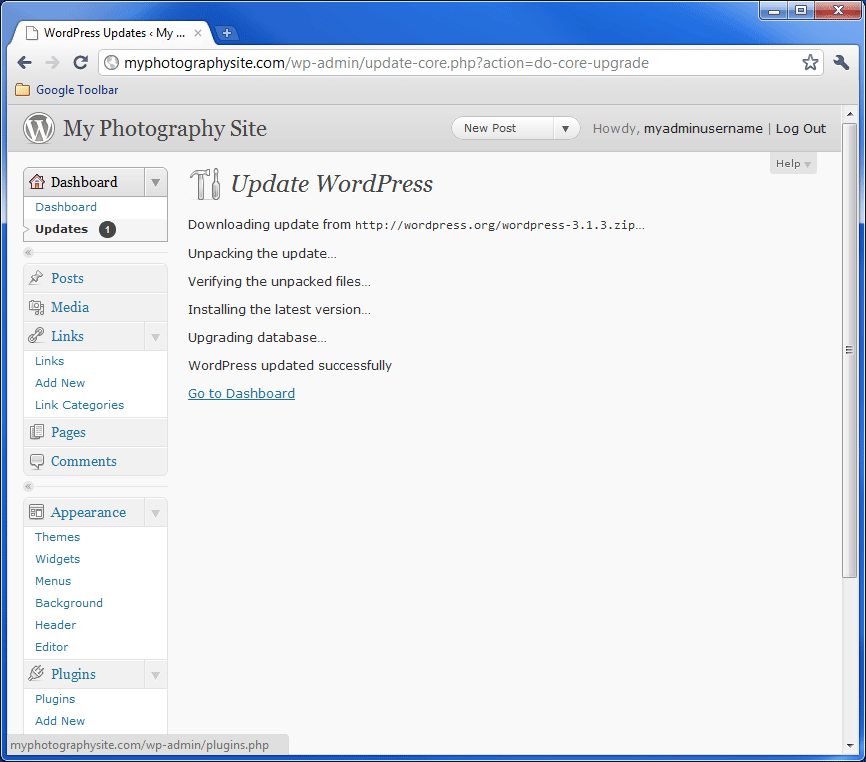Viewport: 866px width, 762px height.
Task: Open Plugins submenu item
Action: click(x=55, y=699)
